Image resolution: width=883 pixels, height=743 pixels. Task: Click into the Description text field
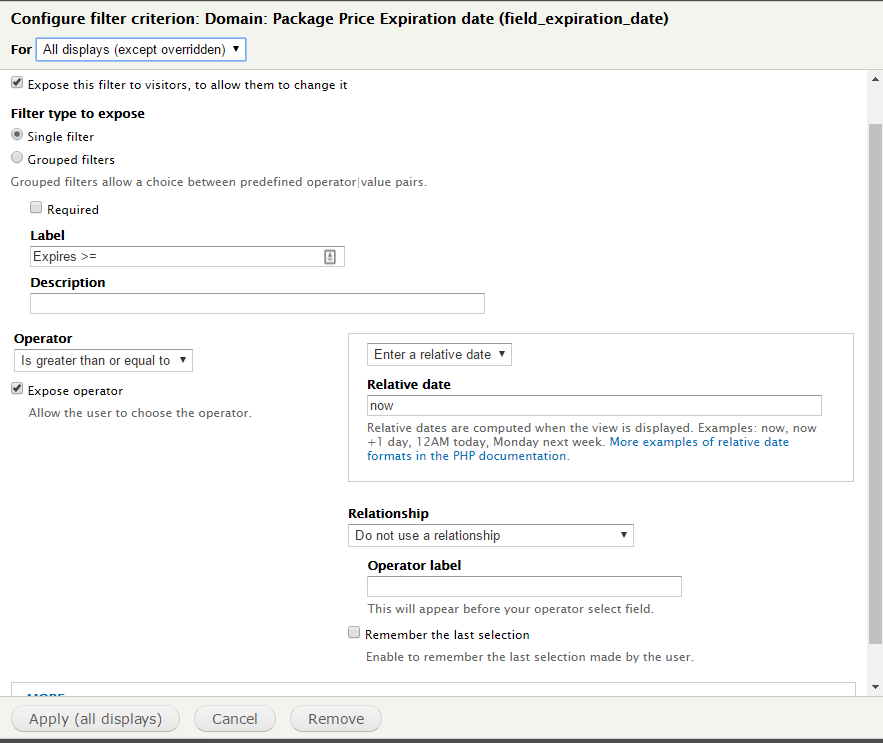point(257,303)
